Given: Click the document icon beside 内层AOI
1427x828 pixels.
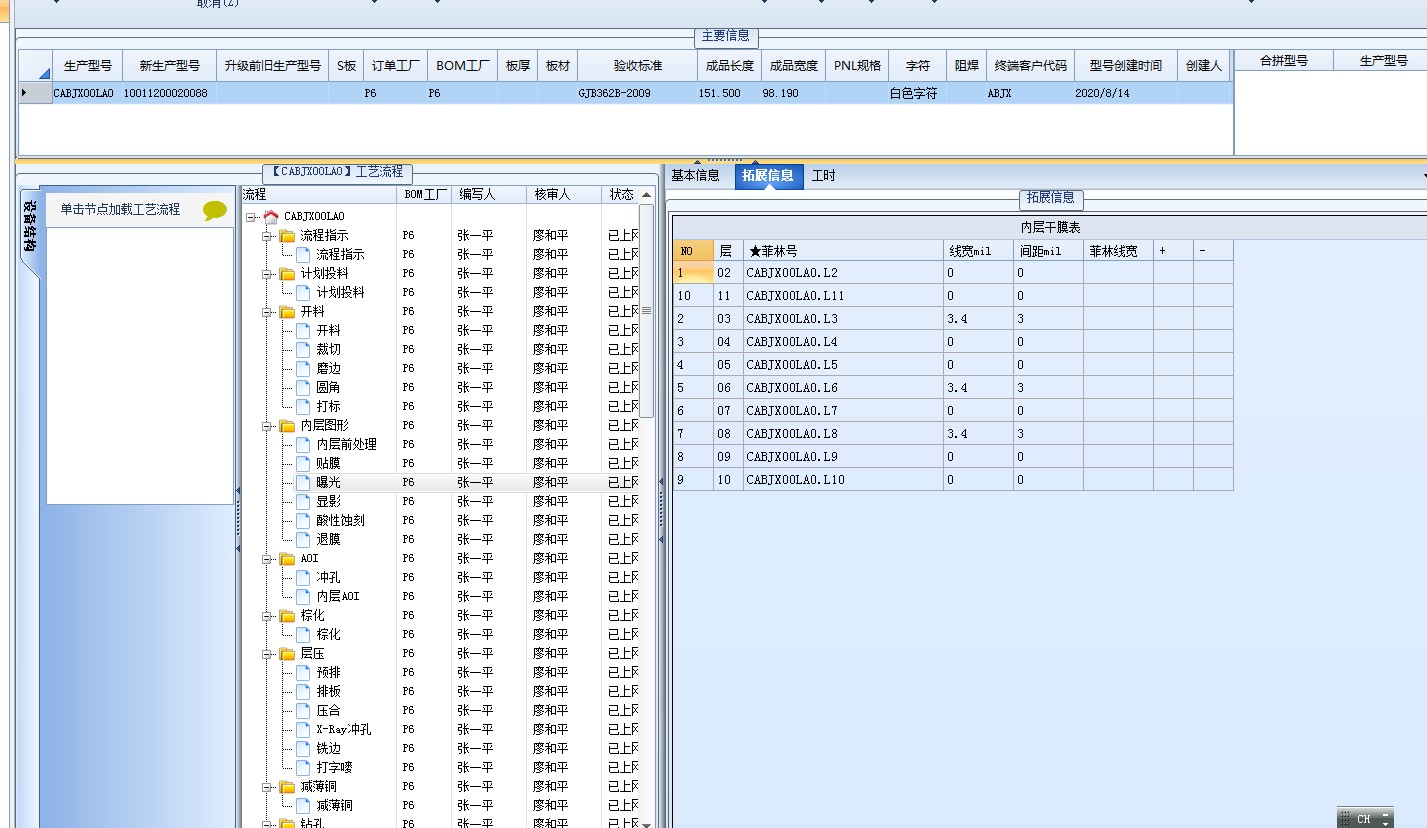Looking at the screenshot, I should point(303,596).
